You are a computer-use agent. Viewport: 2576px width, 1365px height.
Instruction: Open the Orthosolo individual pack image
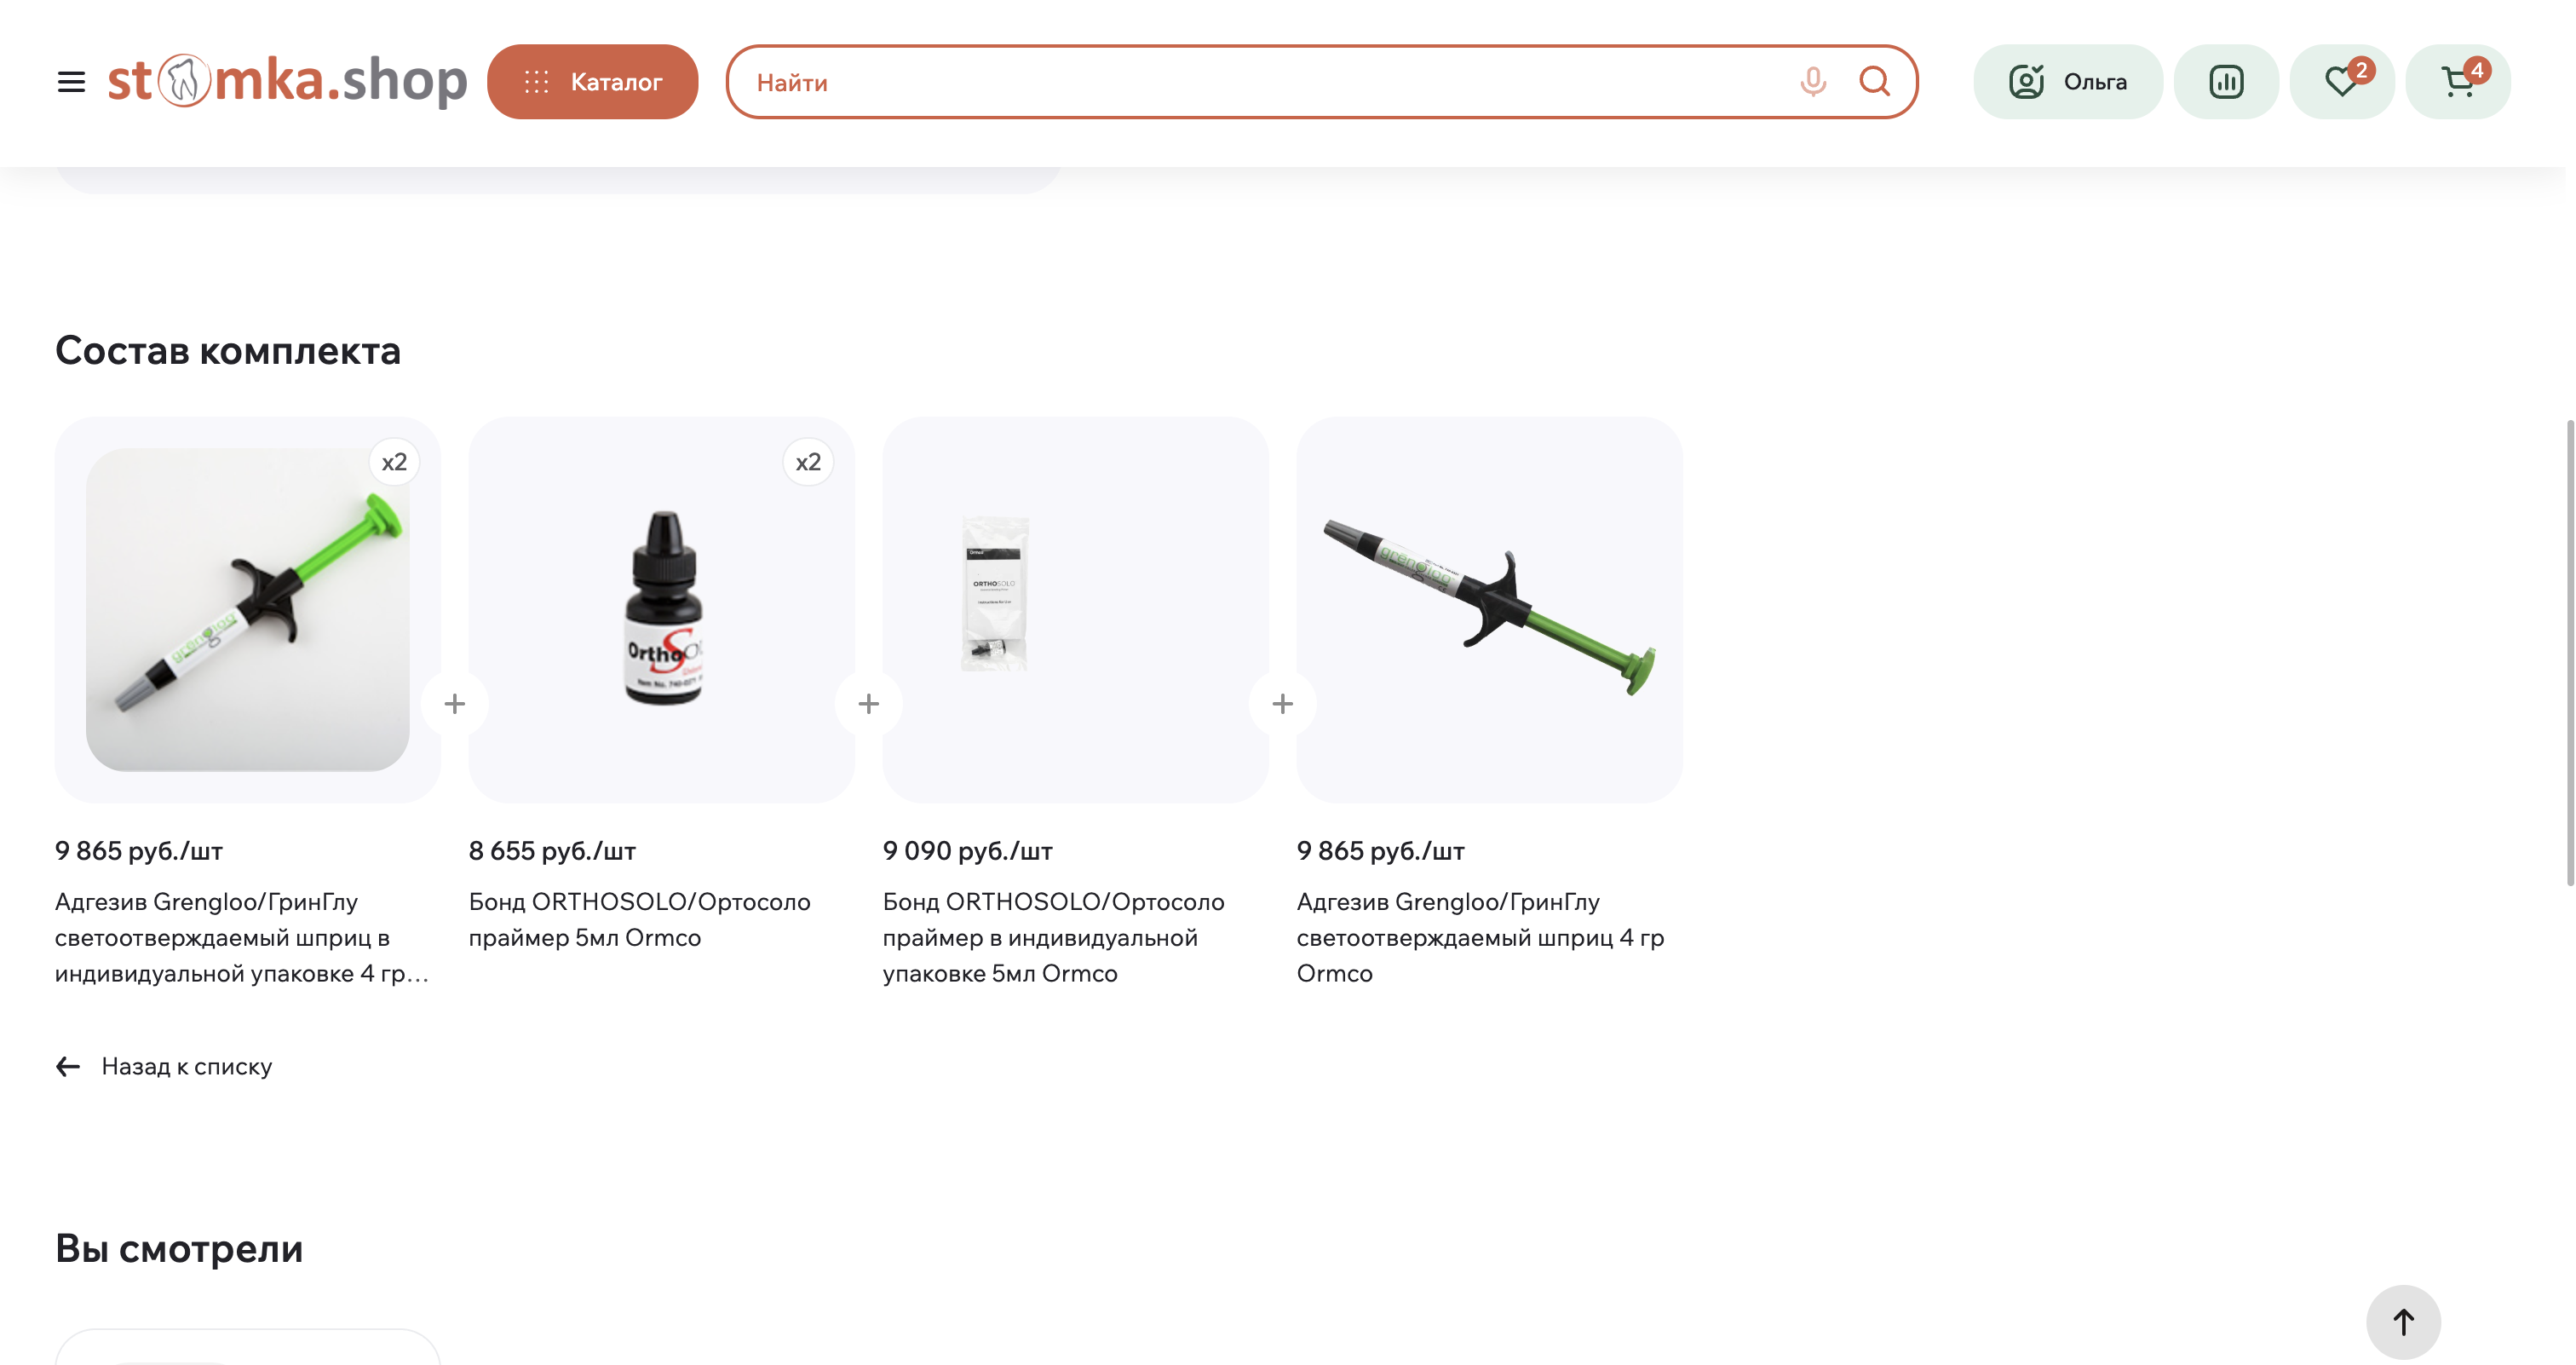tap(1076, 610)
